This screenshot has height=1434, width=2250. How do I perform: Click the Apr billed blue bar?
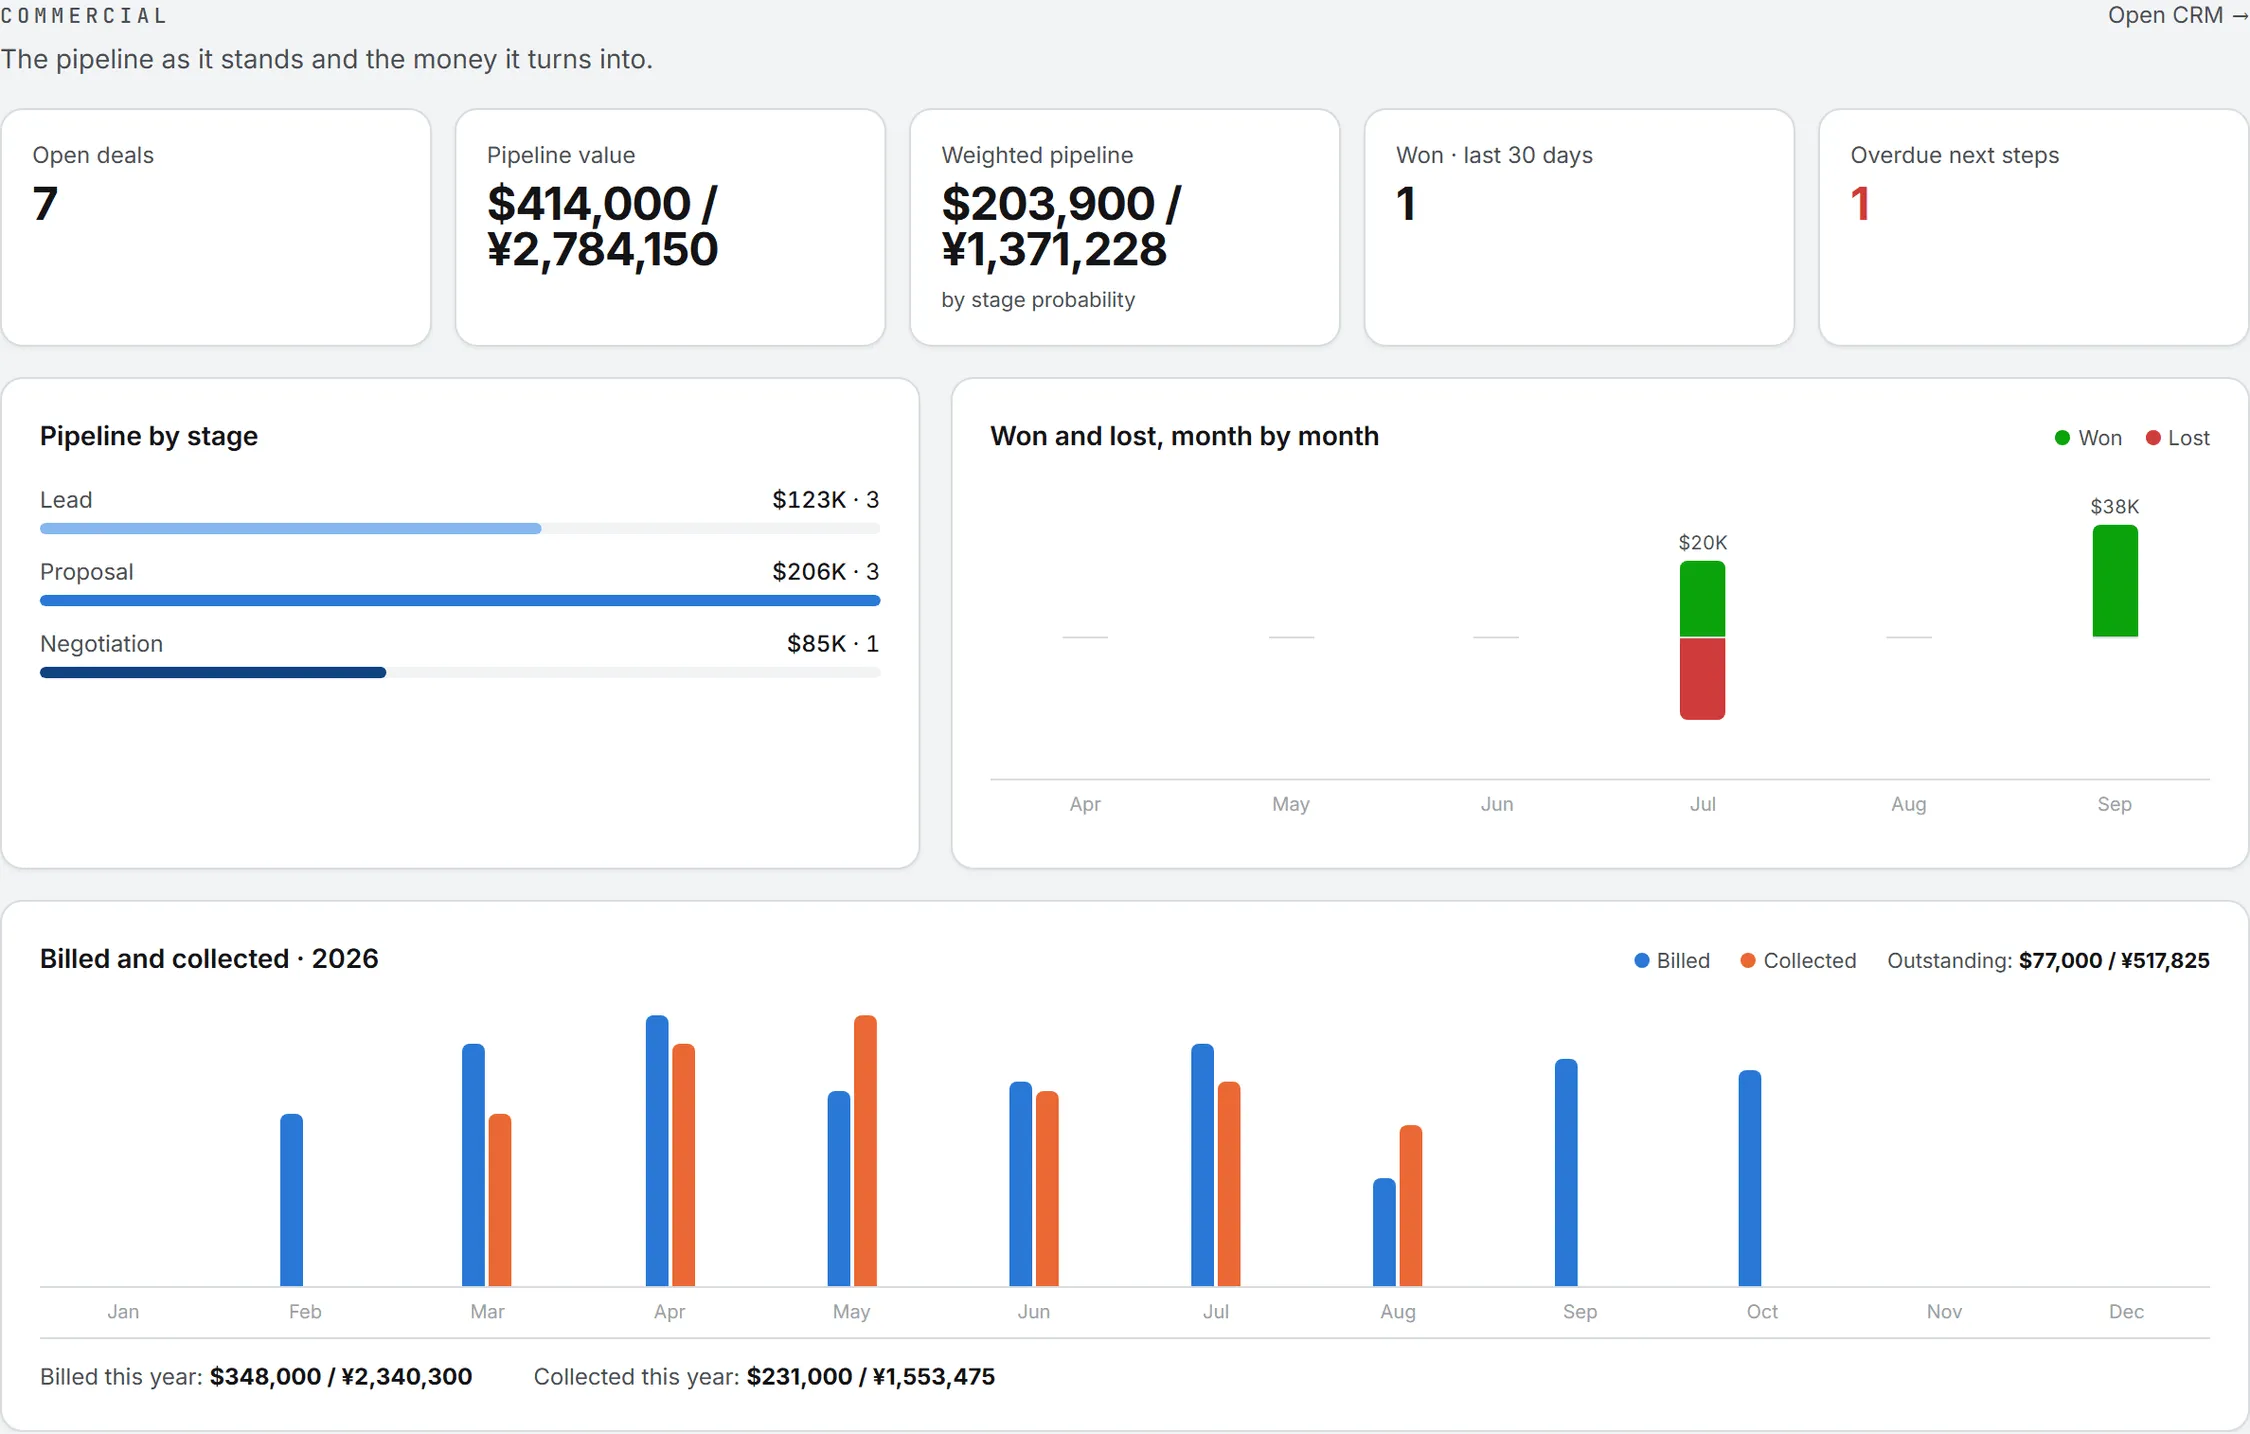[657, 1151]
